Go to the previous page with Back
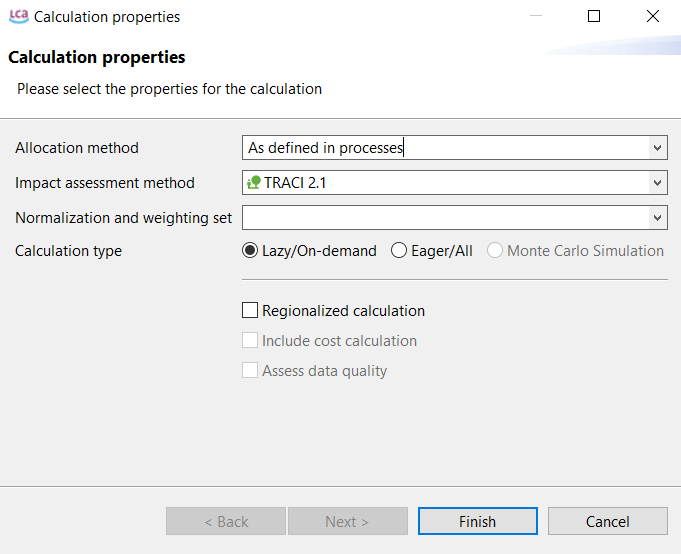Viewport: 681px width, 554px height. [x=226, y=521]
